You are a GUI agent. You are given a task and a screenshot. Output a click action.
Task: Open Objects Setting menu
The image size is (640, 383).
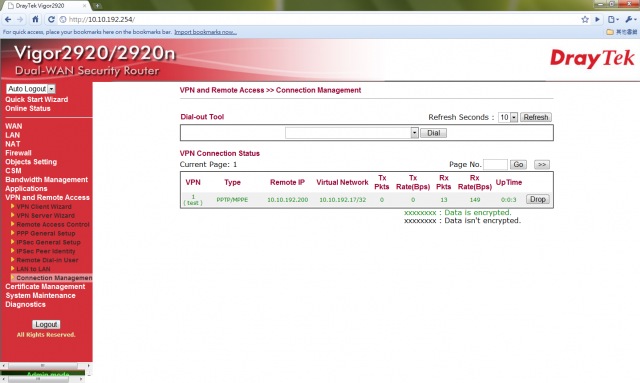click(31, 162)
